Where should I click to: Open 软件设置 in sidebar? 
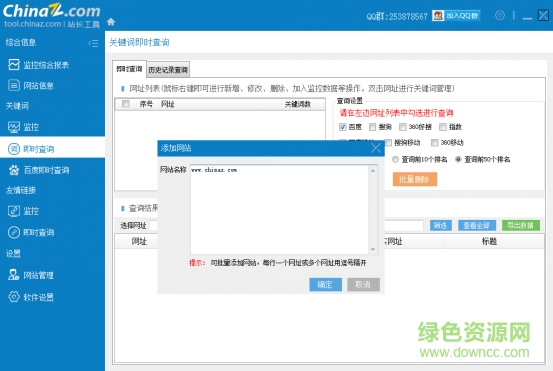pyautogui.click(x=31, y=297)
